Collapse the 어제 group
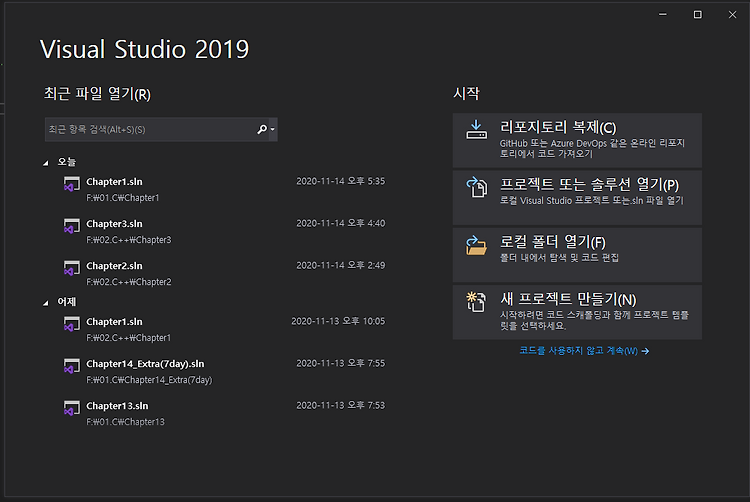 (x=46, y=303)
